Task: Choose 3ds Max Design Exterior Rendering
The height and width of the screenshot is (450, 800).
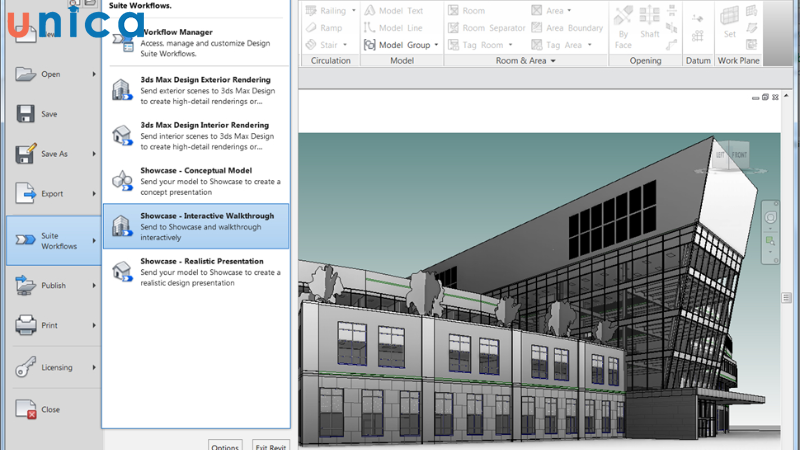Action: 196,90
